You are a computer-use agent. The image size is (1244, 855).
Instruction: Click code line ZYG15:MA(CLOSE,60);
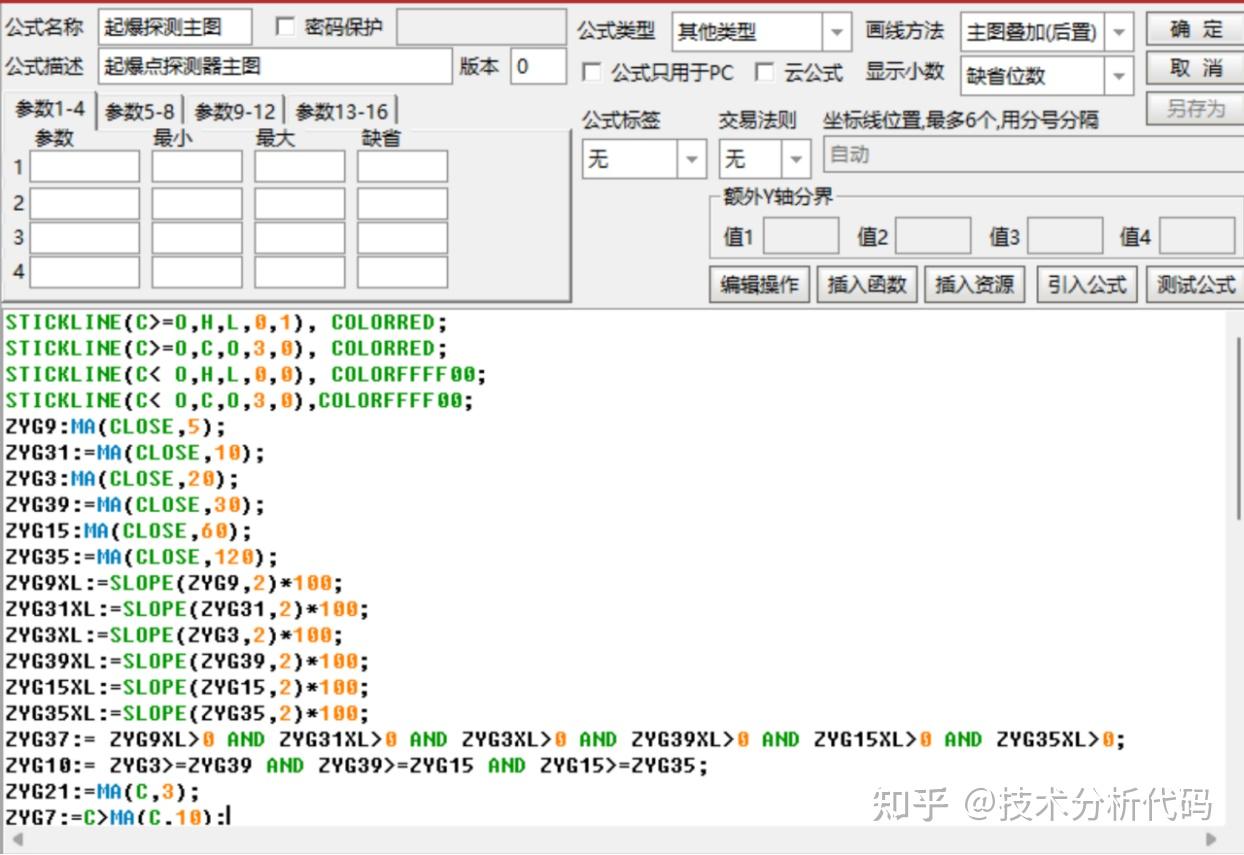tap(128, 530)
